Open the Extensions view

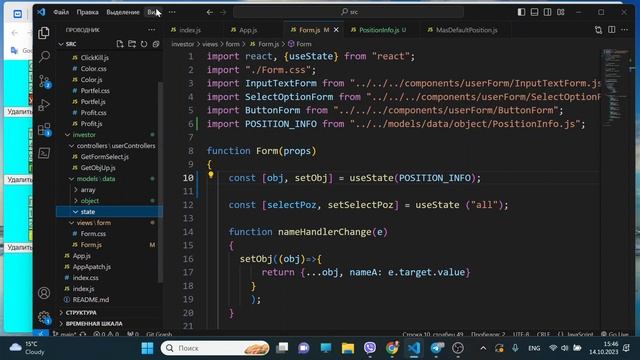pos(44,129)
